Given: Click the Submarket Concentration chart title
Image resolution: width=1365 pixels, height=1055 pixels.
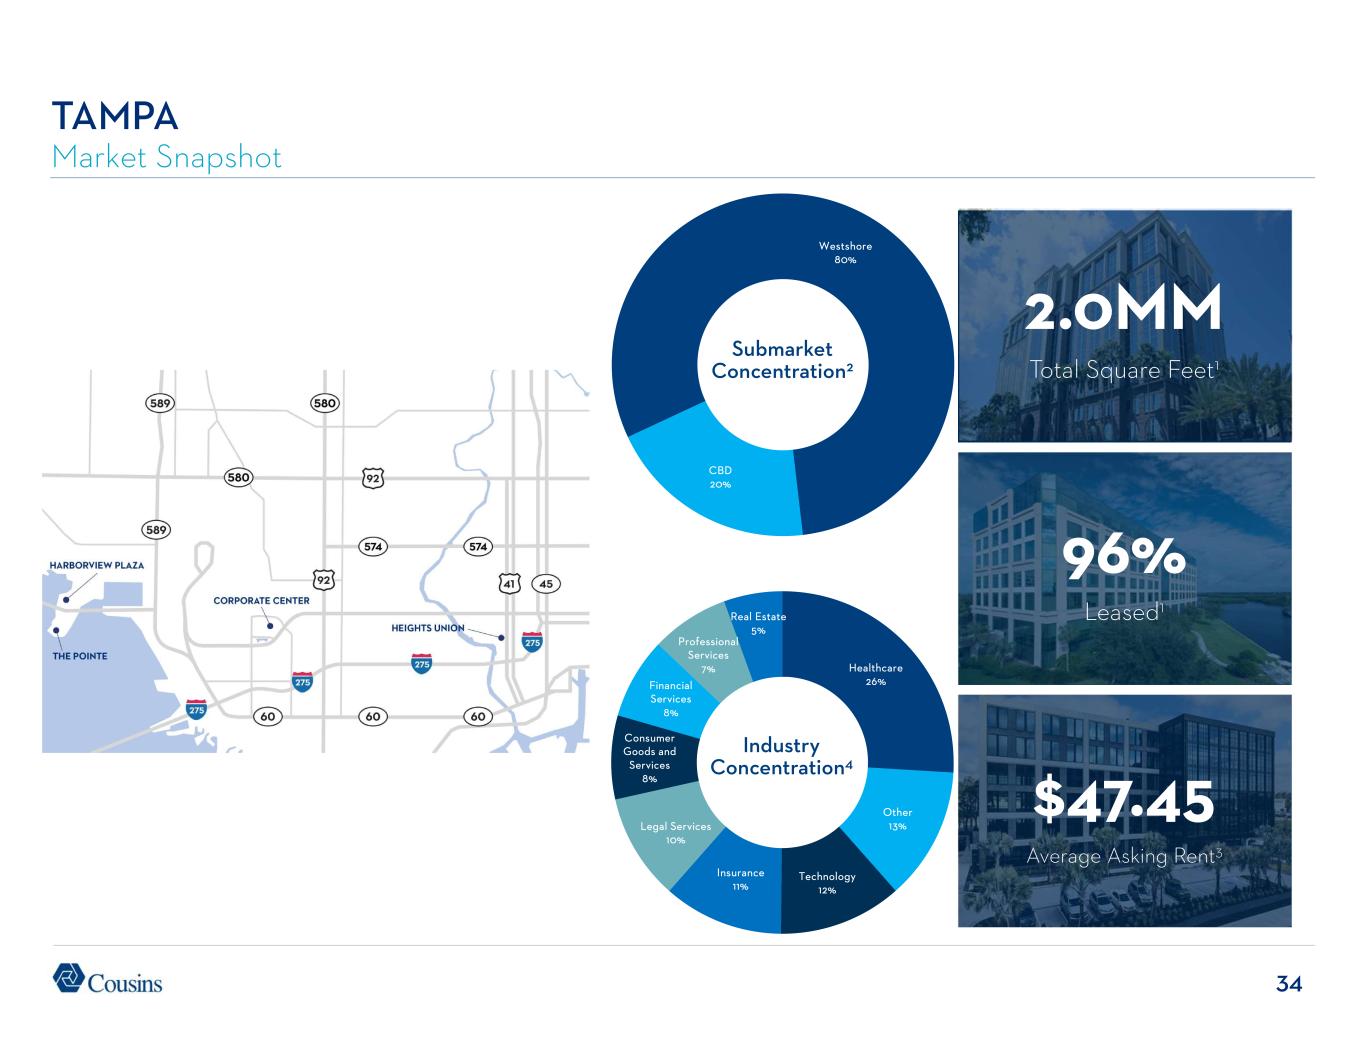Looking at the screenshot, I should (x=782, y=360).
